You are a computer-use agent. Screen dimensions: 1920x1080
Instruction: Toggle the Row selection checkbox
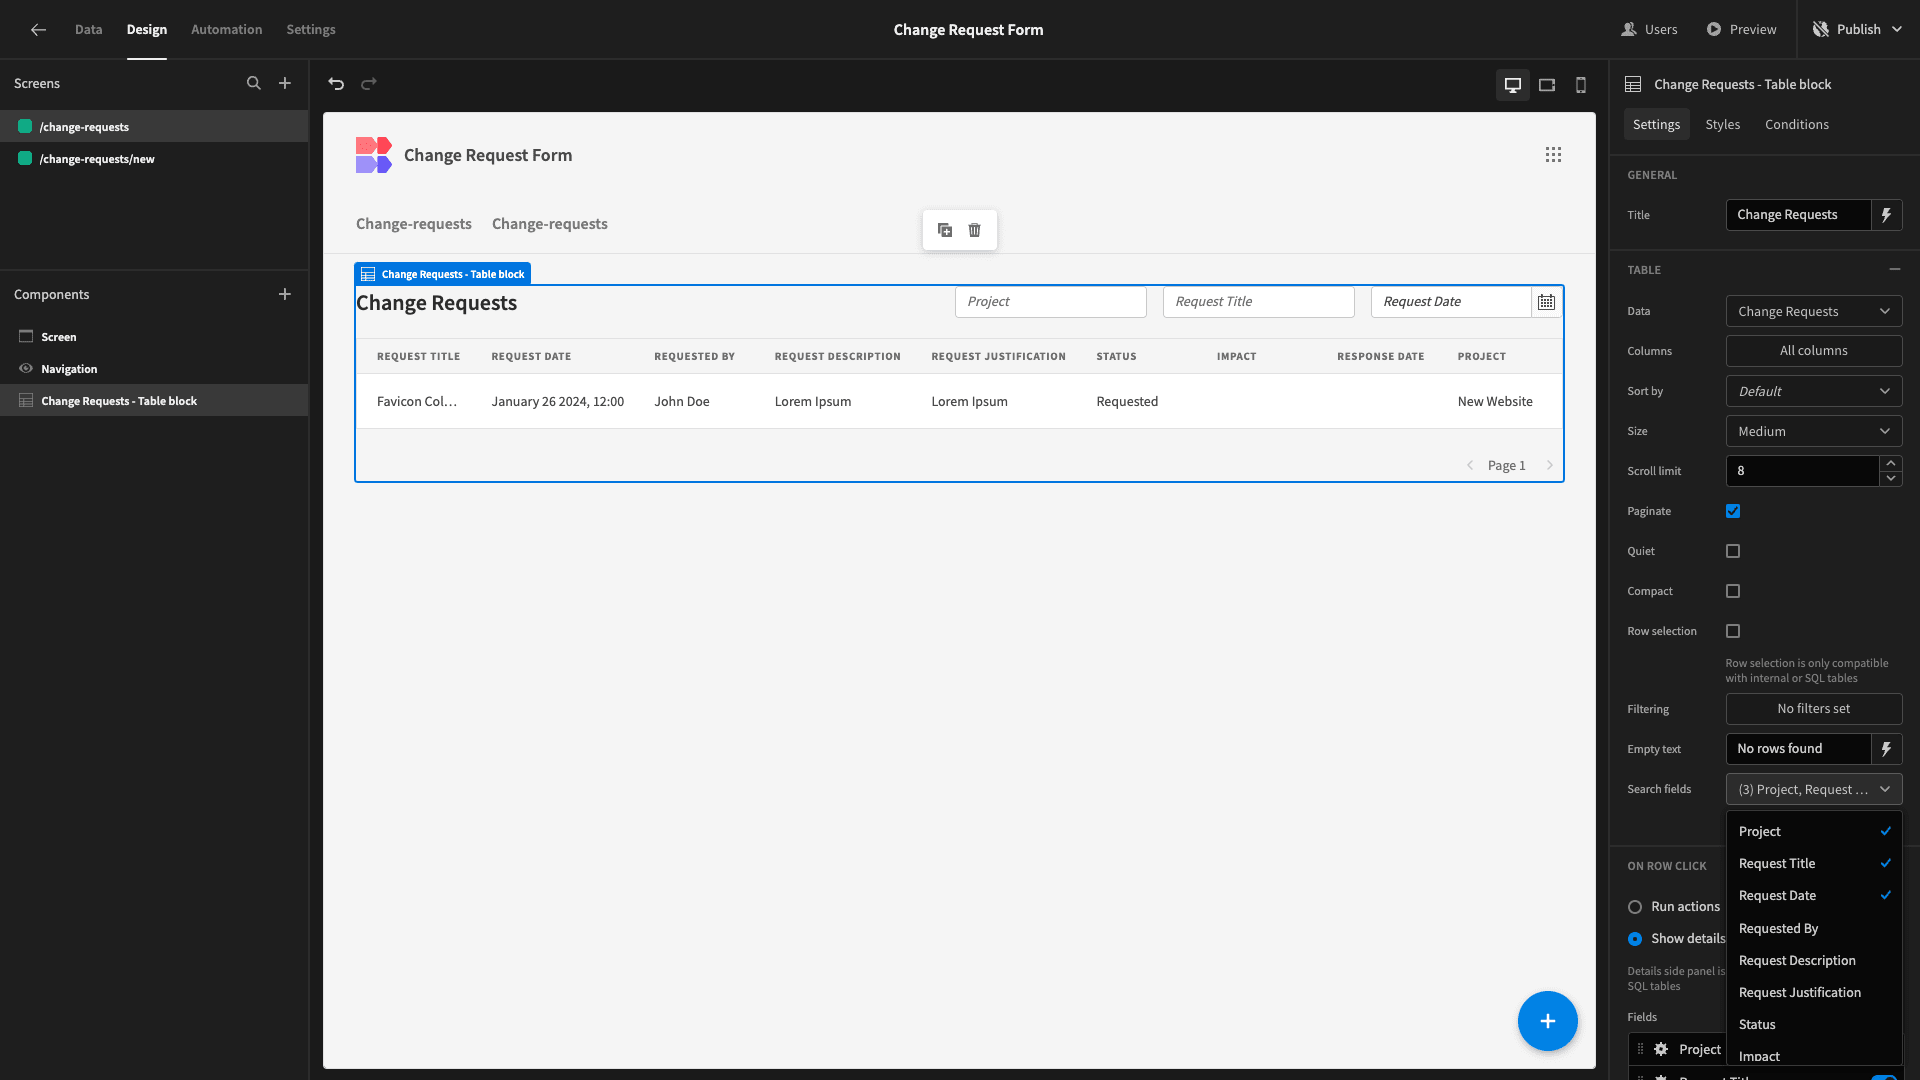tap(1733, 630)
